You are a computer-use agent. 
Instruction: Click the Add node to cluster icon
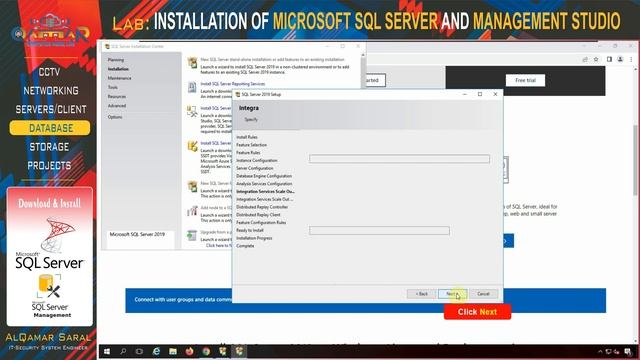[x=192, y=211]
